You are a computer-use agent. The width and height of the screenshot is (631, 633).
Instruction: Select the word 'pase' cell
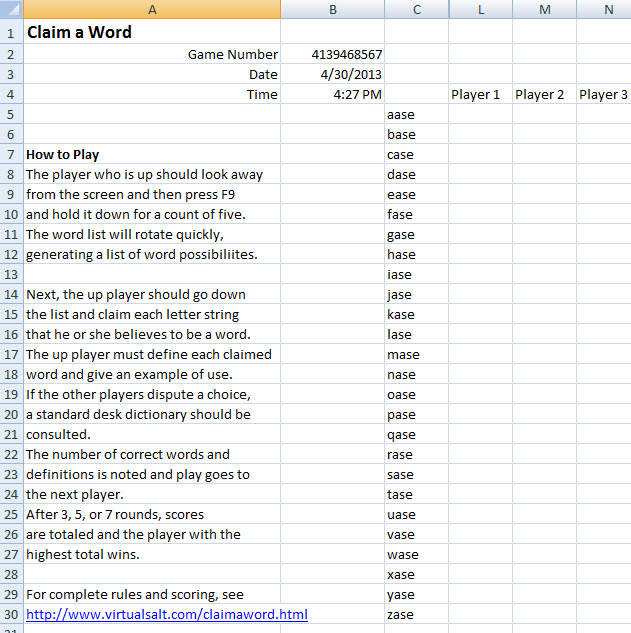417,414
